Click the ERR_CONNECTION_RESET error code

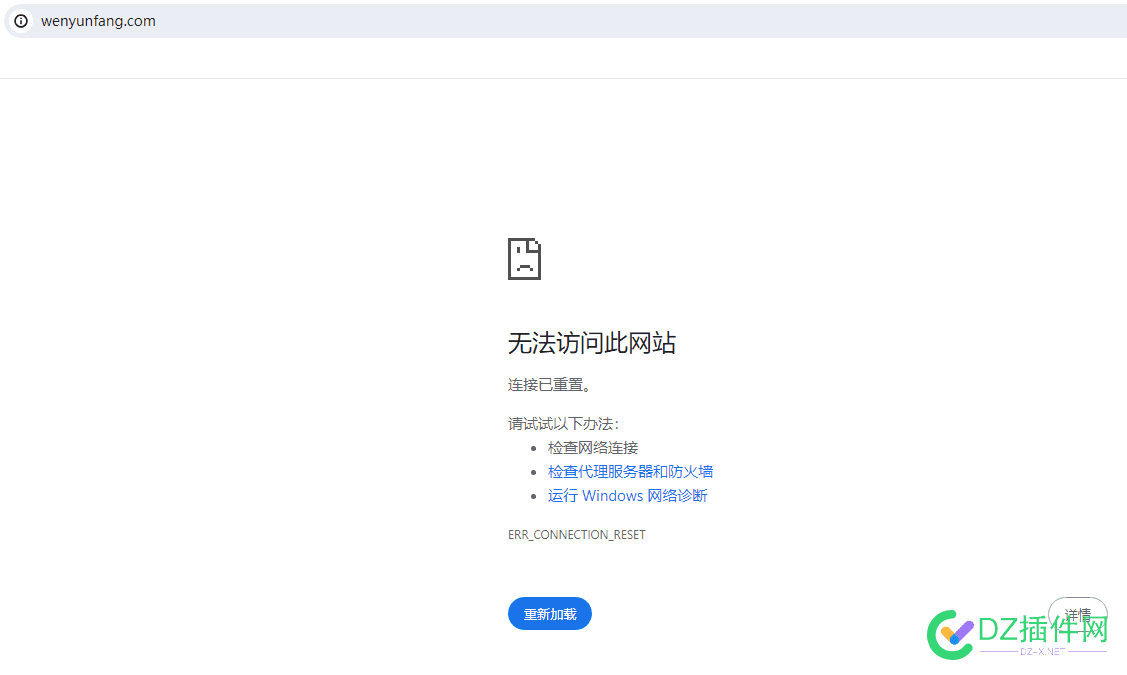point(576,535)
